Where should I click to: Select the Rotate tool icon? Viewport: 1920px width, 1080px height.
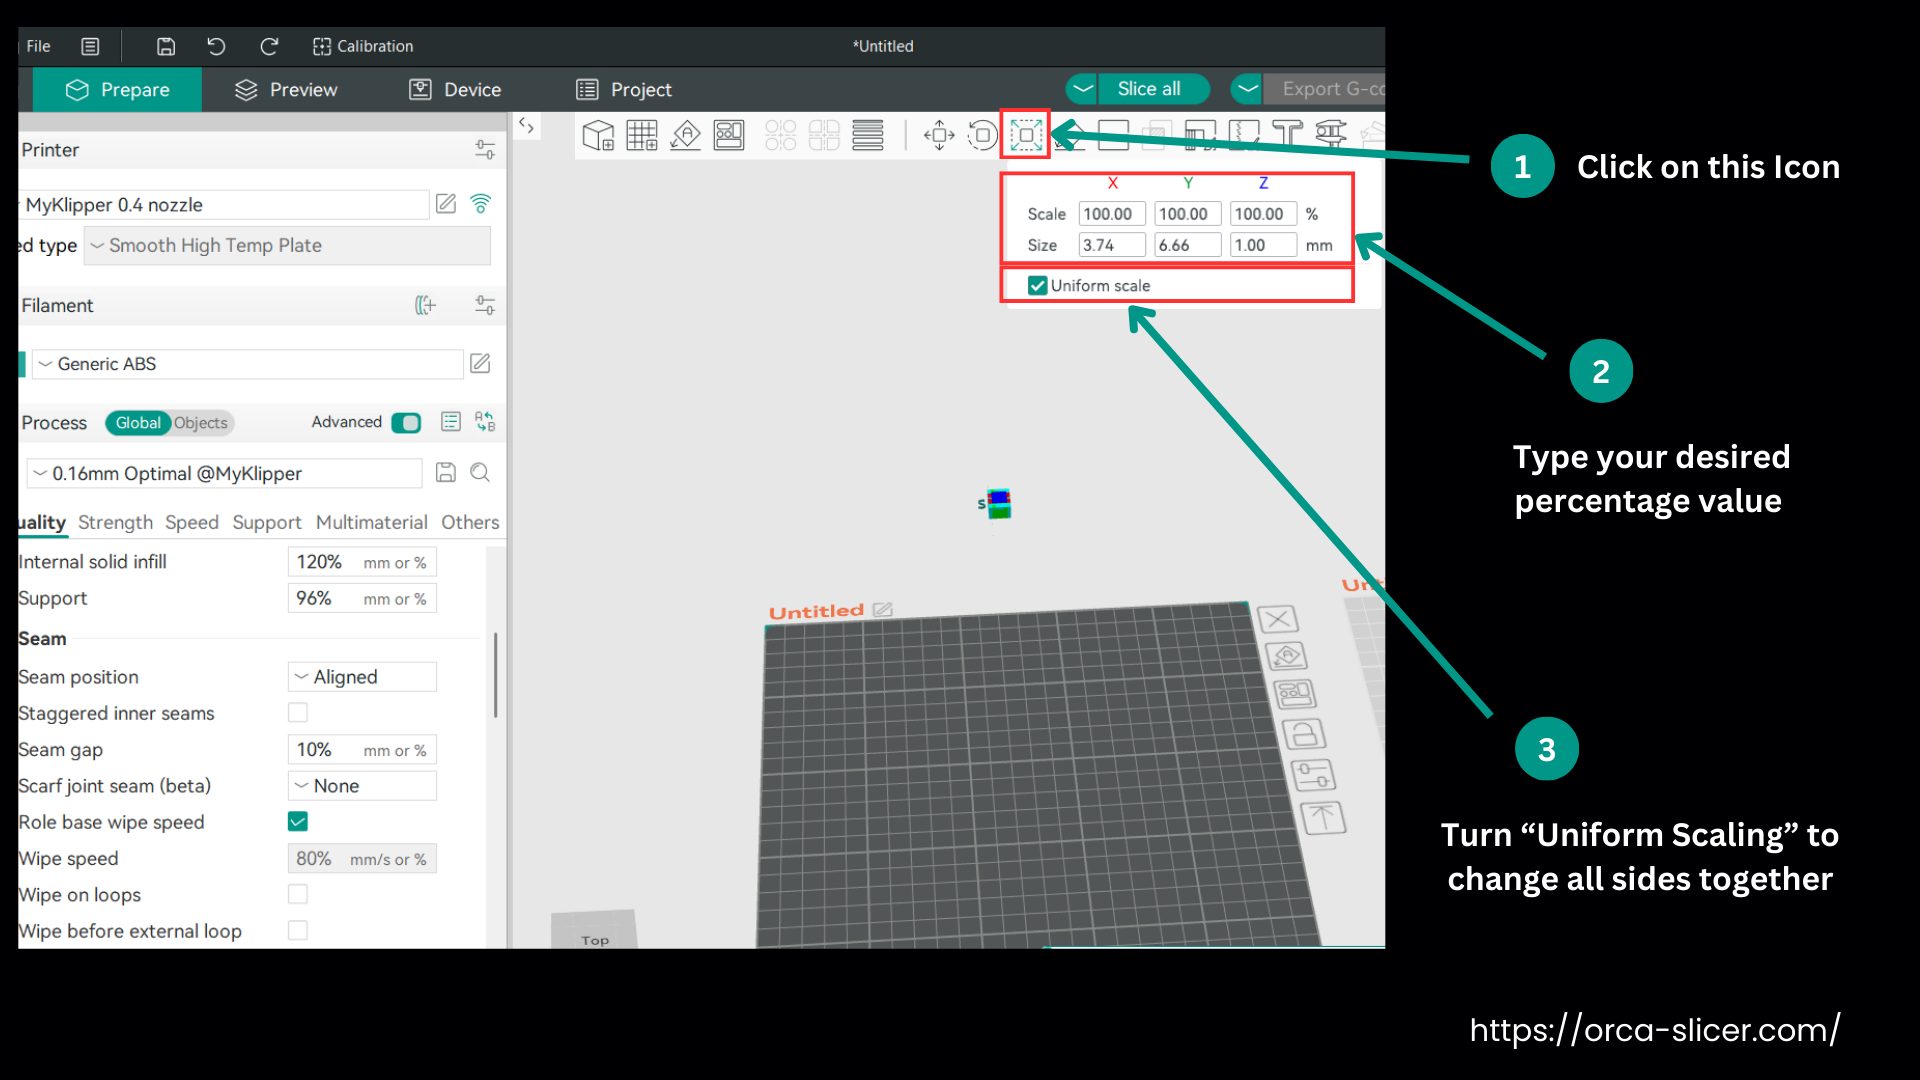click(983, 135)
